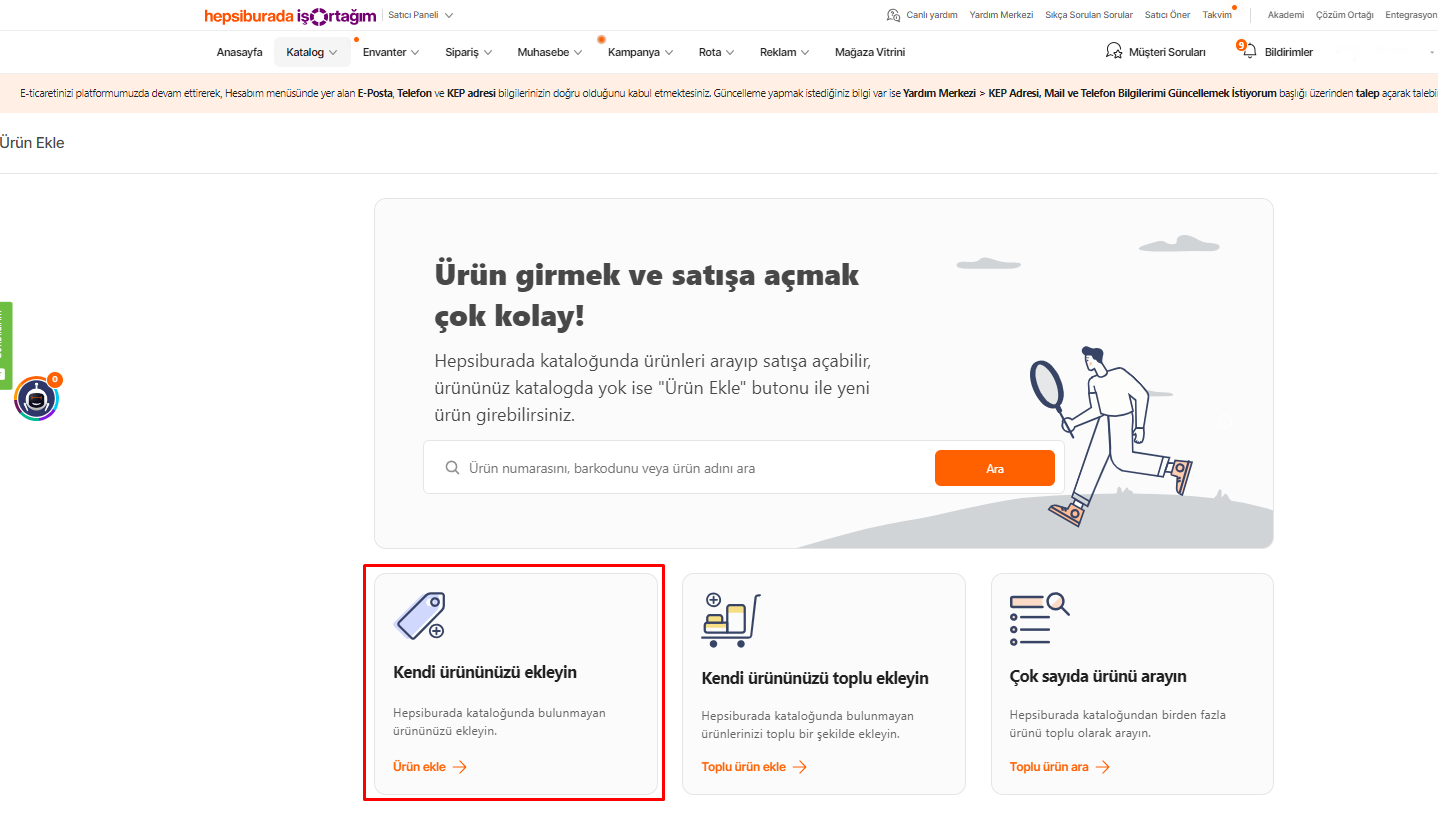Expand the Kampanya menu

pos(641,52)
